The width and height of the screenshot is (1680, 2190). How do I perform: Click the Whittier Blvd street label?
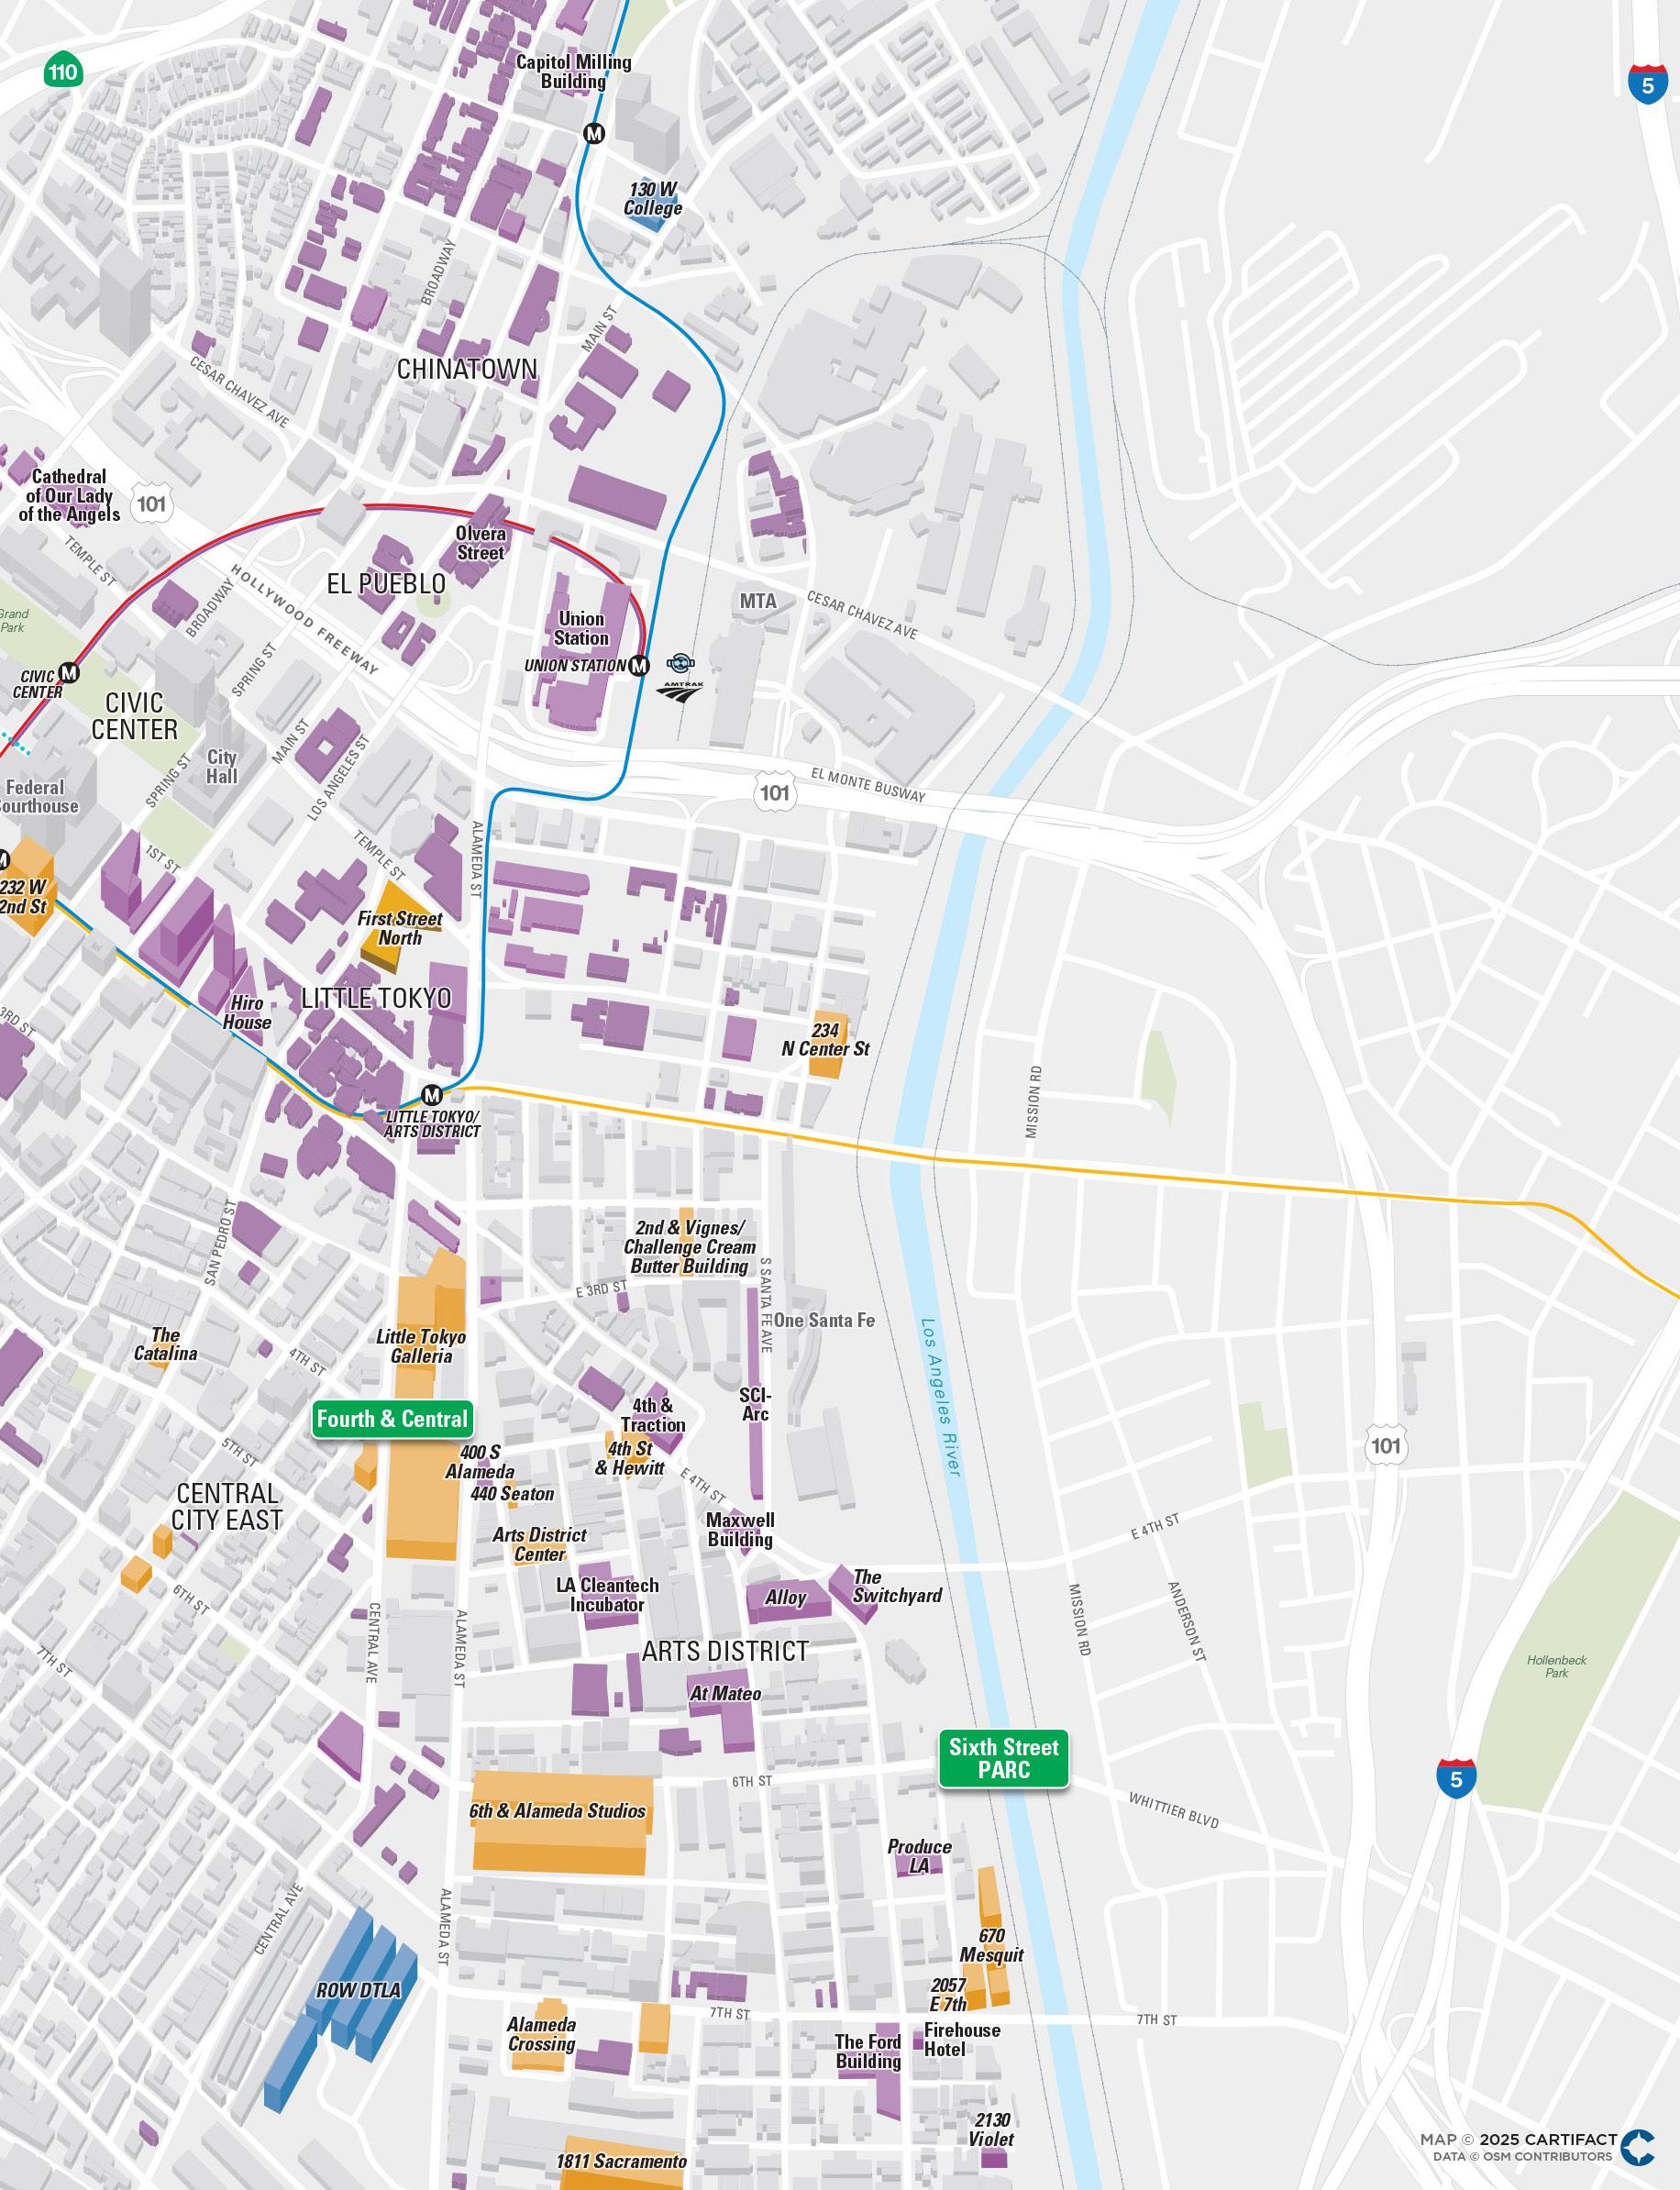coord(1174,1810)
